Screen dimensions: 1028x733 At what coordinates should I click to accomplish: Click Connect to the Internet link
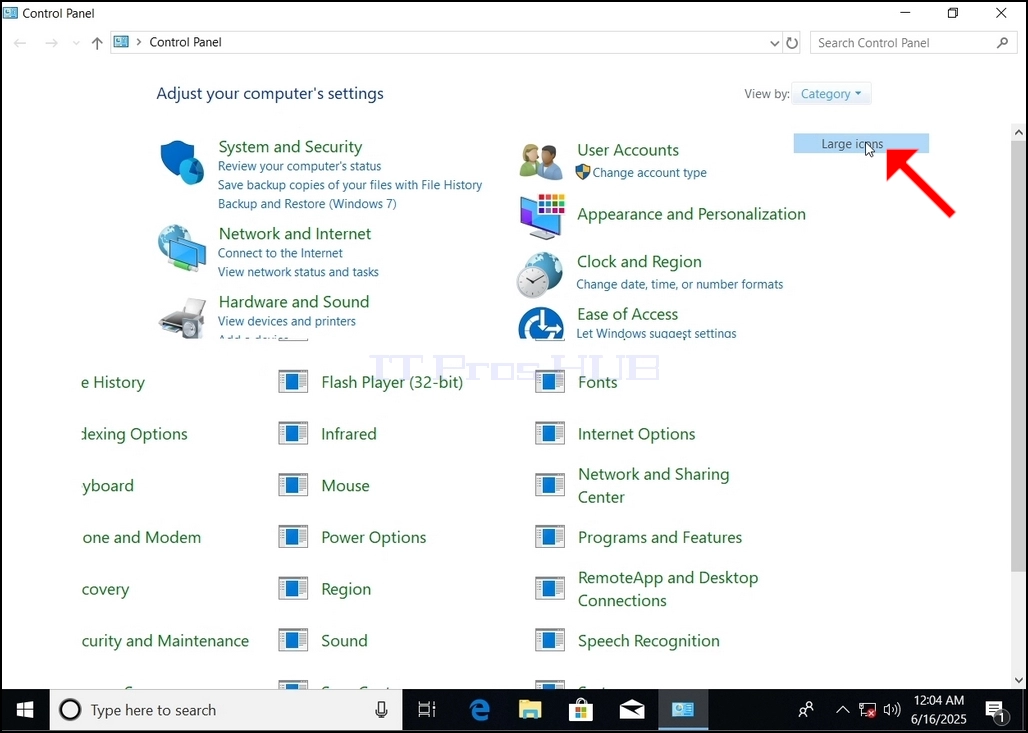[280, 253]
